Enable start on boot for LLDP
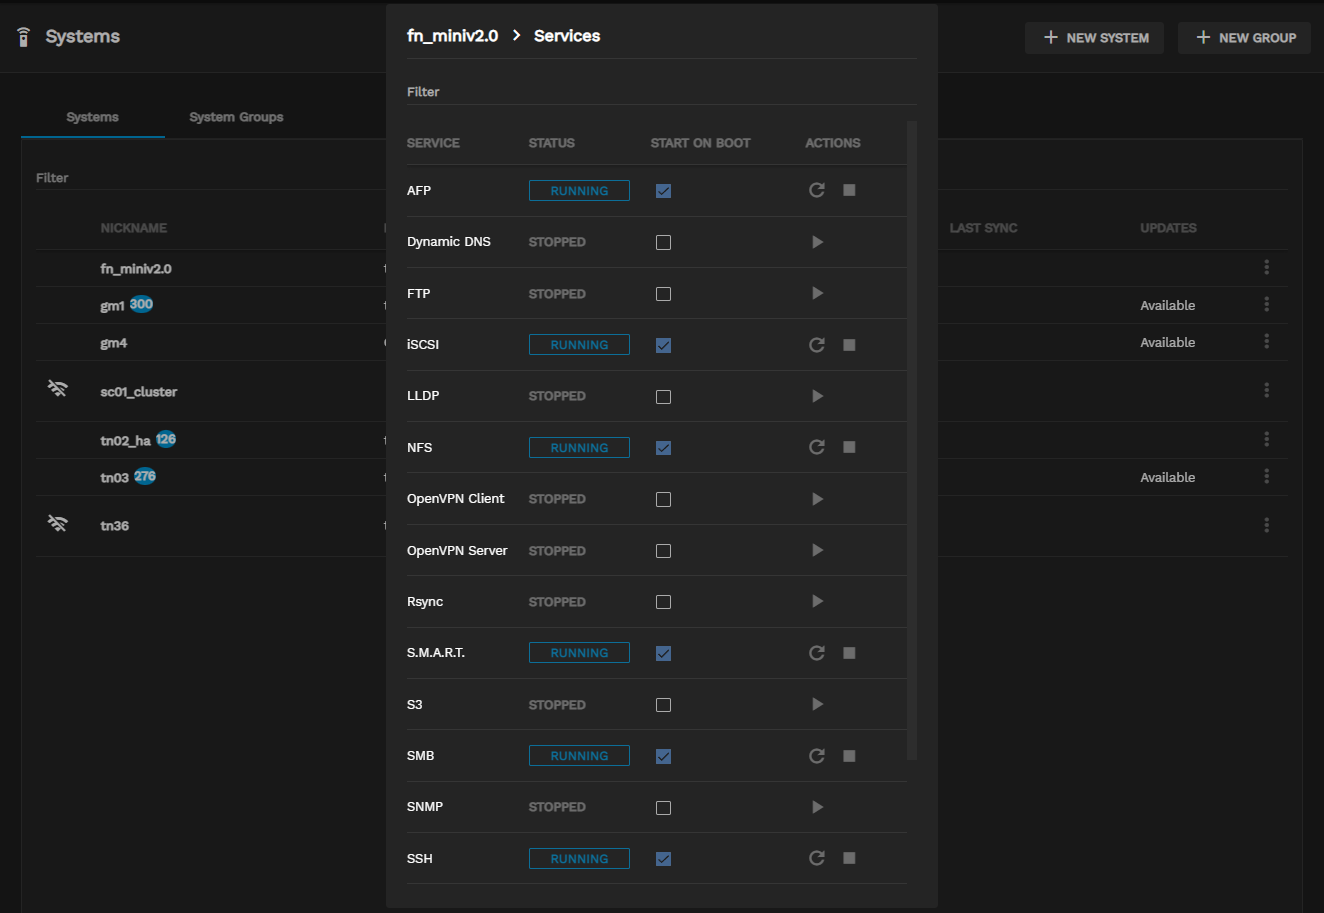Screen dimensions: 1324x913 663,397
